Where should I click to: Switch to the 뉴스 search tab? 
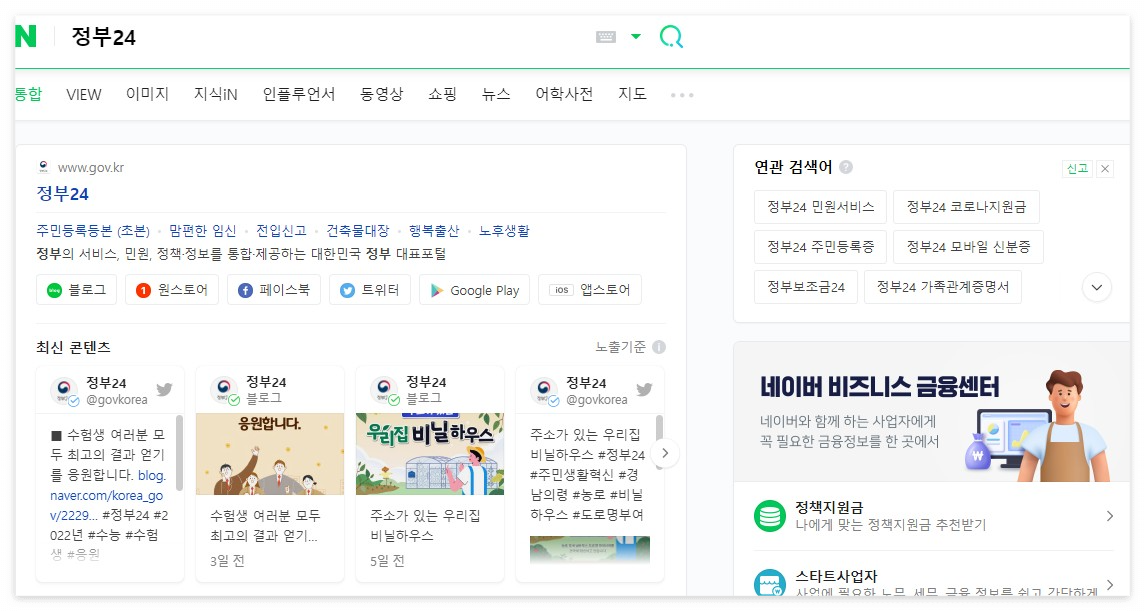tap(495, 94)
